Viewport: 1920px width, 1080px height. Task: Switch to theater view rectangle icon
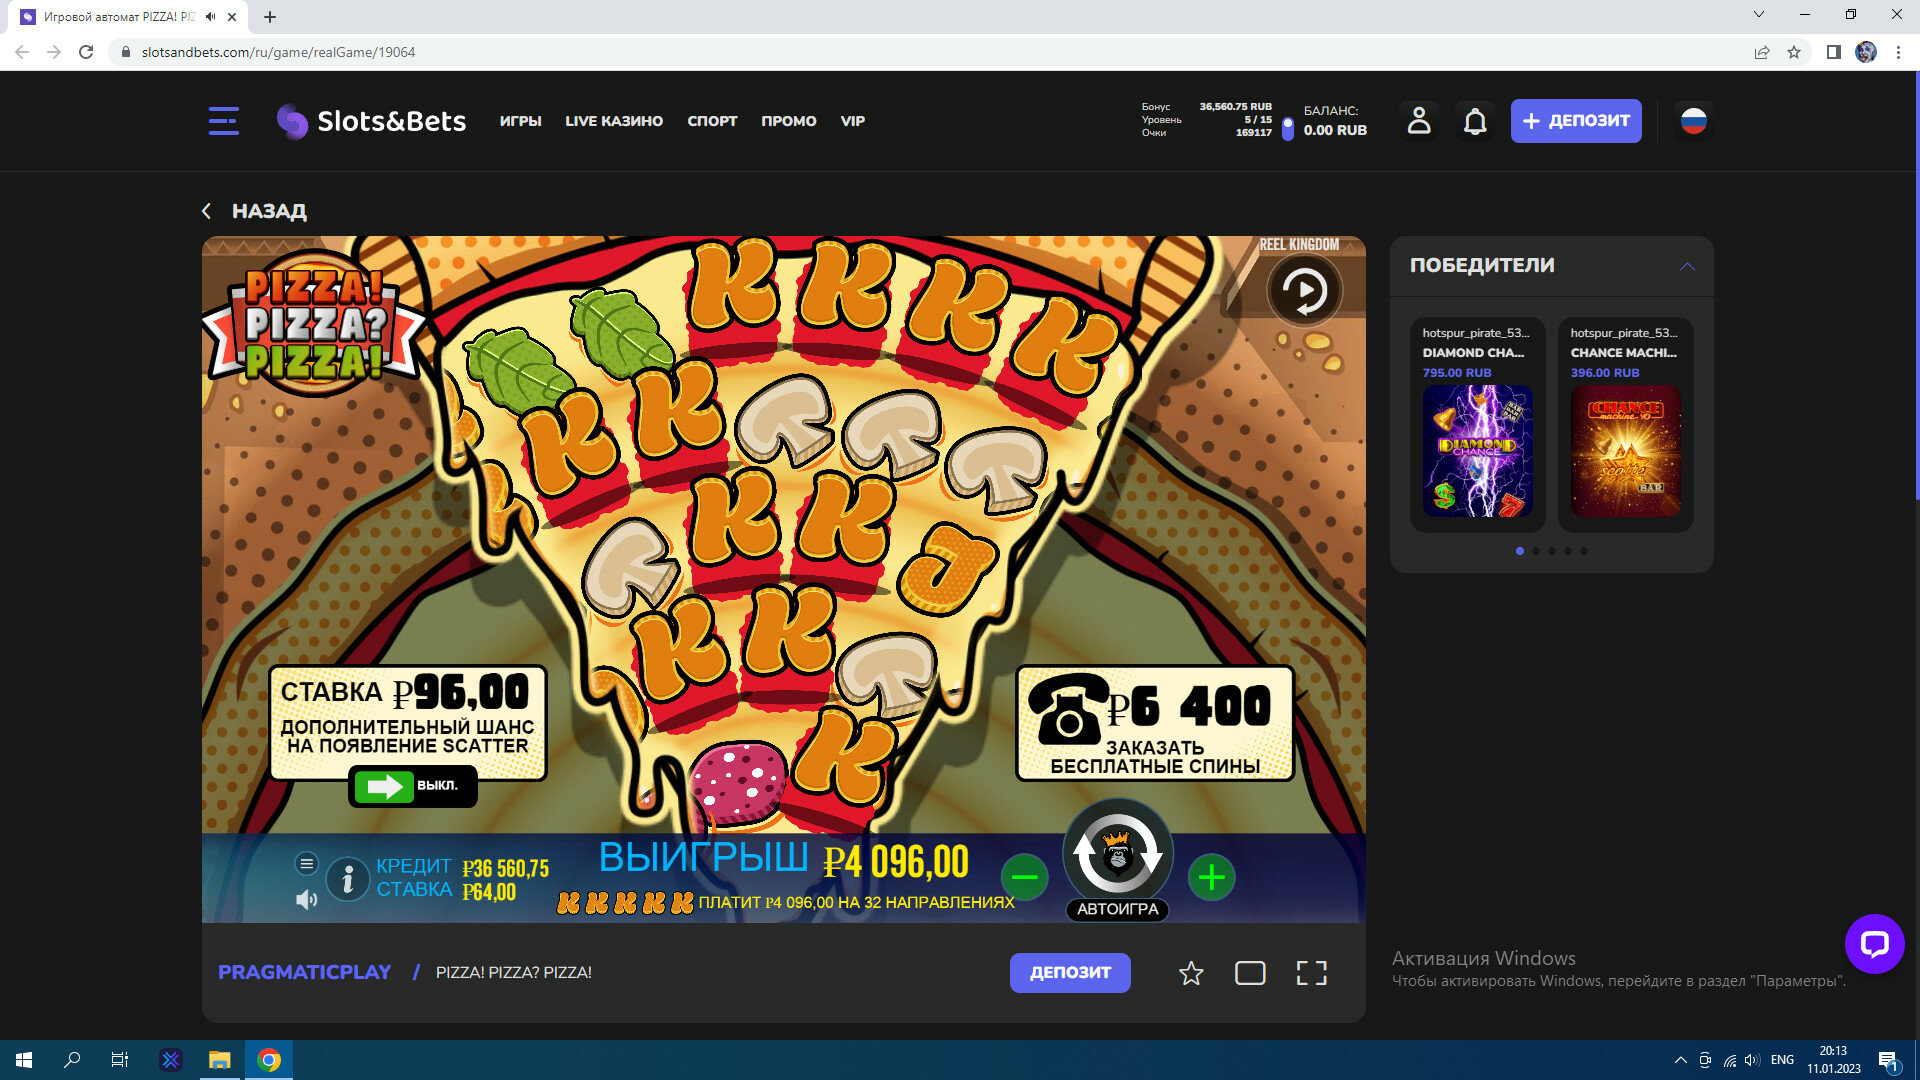pos(1249,973)
